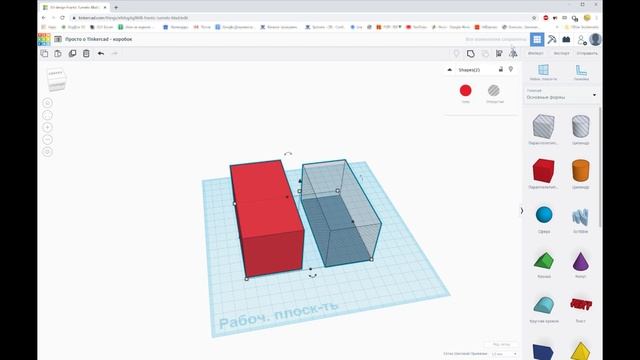Viewport: 640px width, 360px height.
Task: Click the Fit all in view button
Action: coord(47,115)
